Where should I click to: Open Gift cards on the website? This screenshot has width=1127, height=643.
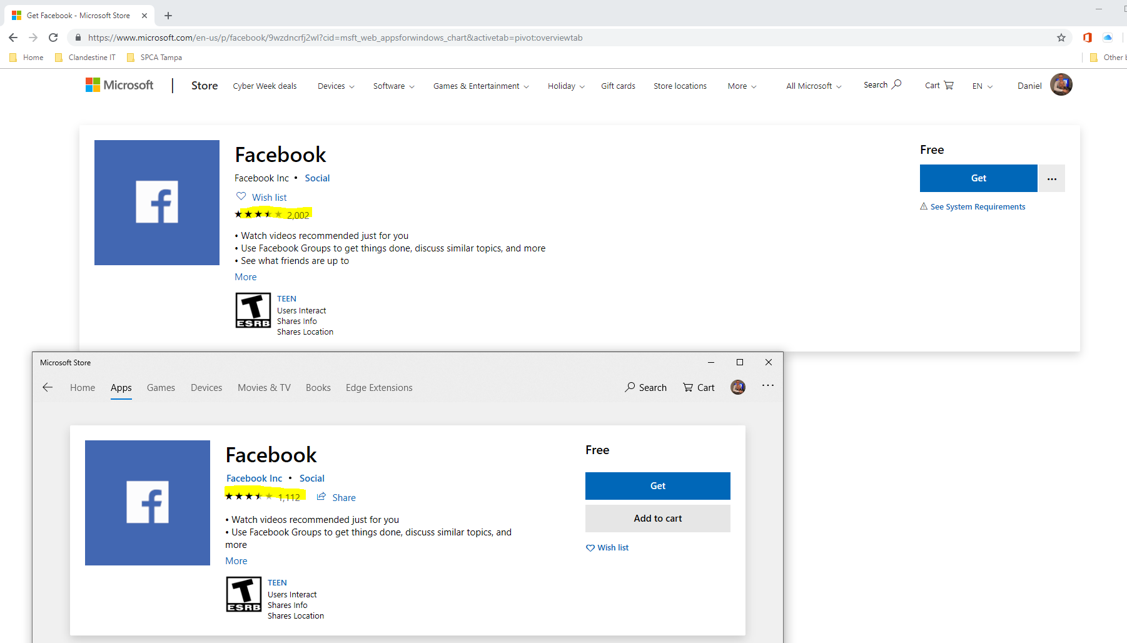[x=618, y=85]
